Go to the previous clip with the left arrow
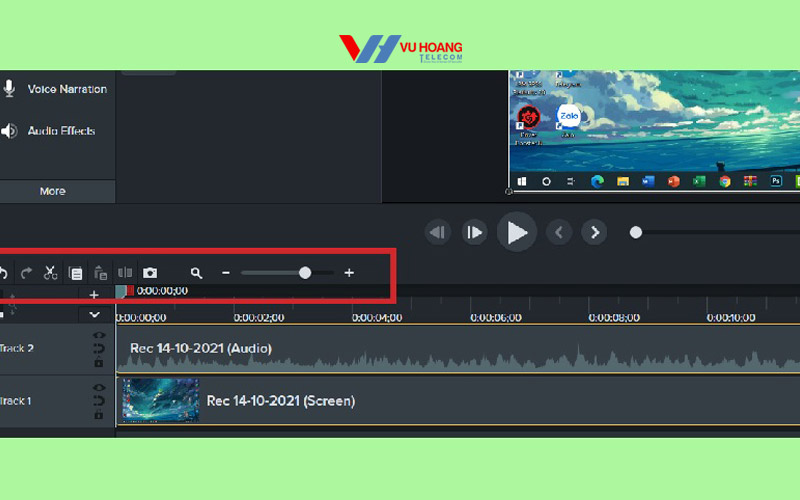Image resolution: width=800 pixels, height=500 pixels. click(559, 233)
